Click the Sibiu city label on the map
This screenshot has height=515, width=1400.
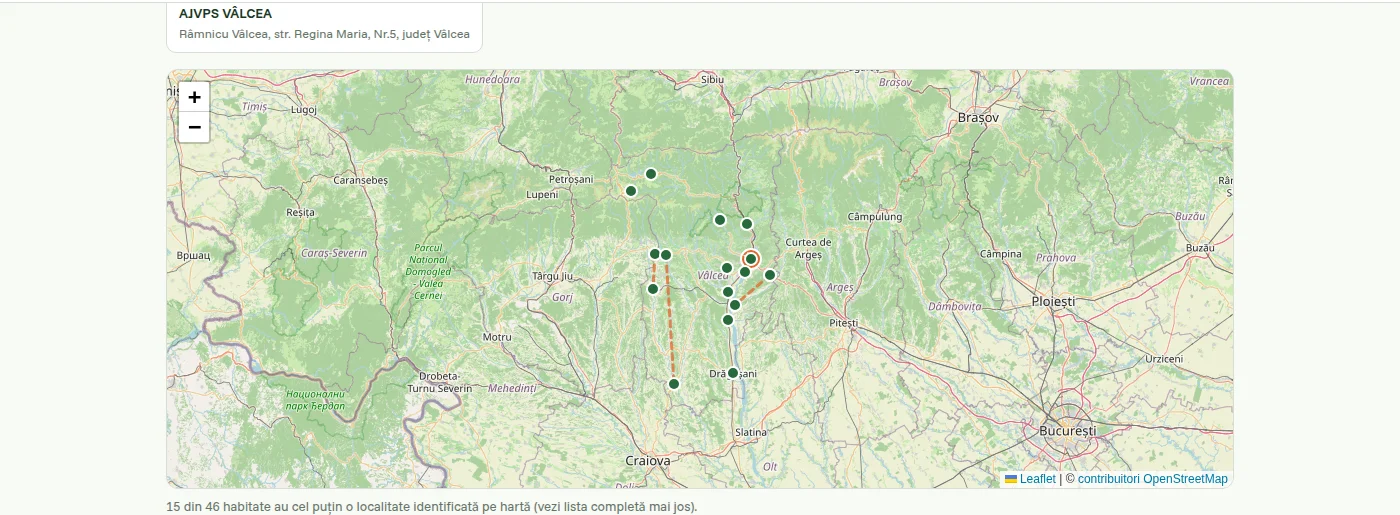[712, 78]
